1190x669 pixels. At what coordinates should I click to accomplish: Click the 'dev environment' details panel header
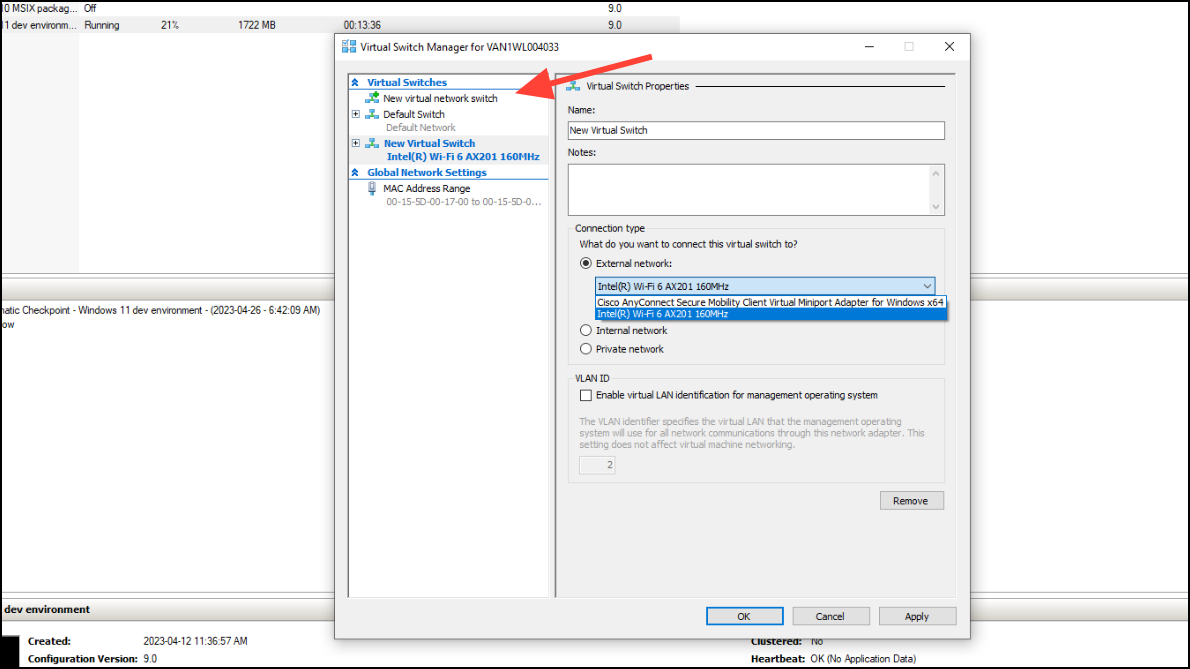click(x=46, y=609)
